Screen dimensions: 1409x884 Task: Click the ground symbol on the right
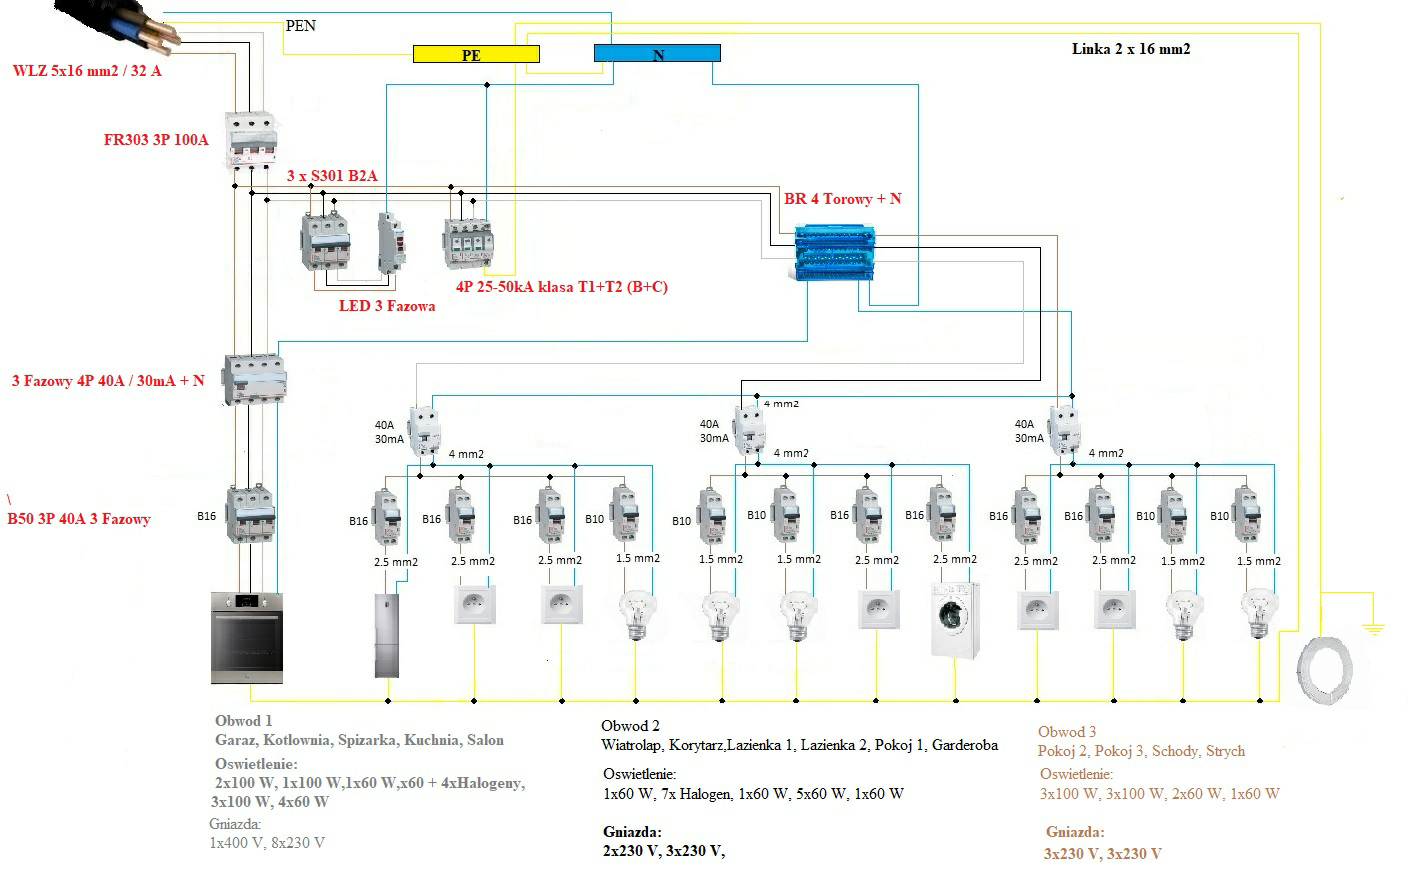click(x=1374, y=629)
